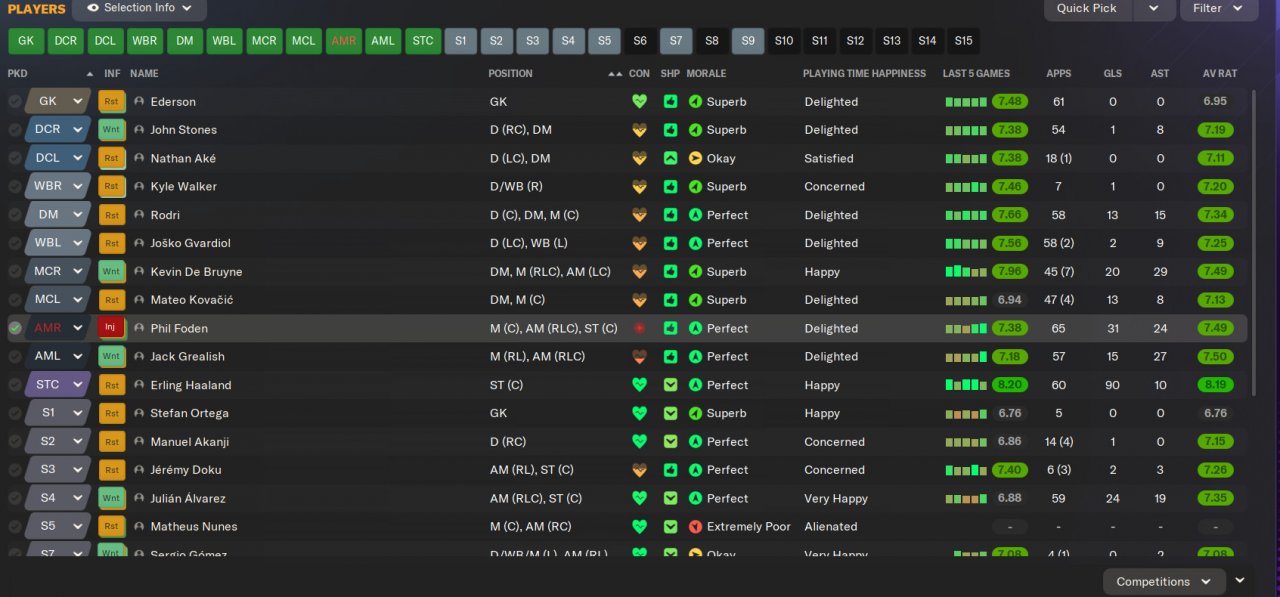This screenshot has height=597, width=1280.
Task: Click Ederson's green heart condition icon
Action: pos(640,101)
